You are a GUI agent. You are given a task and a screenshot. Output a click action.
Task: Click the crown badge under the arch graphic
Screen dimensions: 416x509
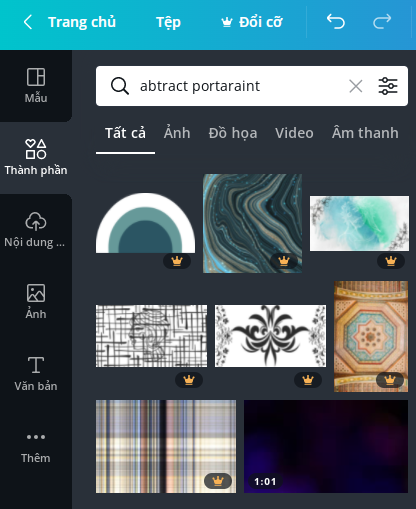177,261
